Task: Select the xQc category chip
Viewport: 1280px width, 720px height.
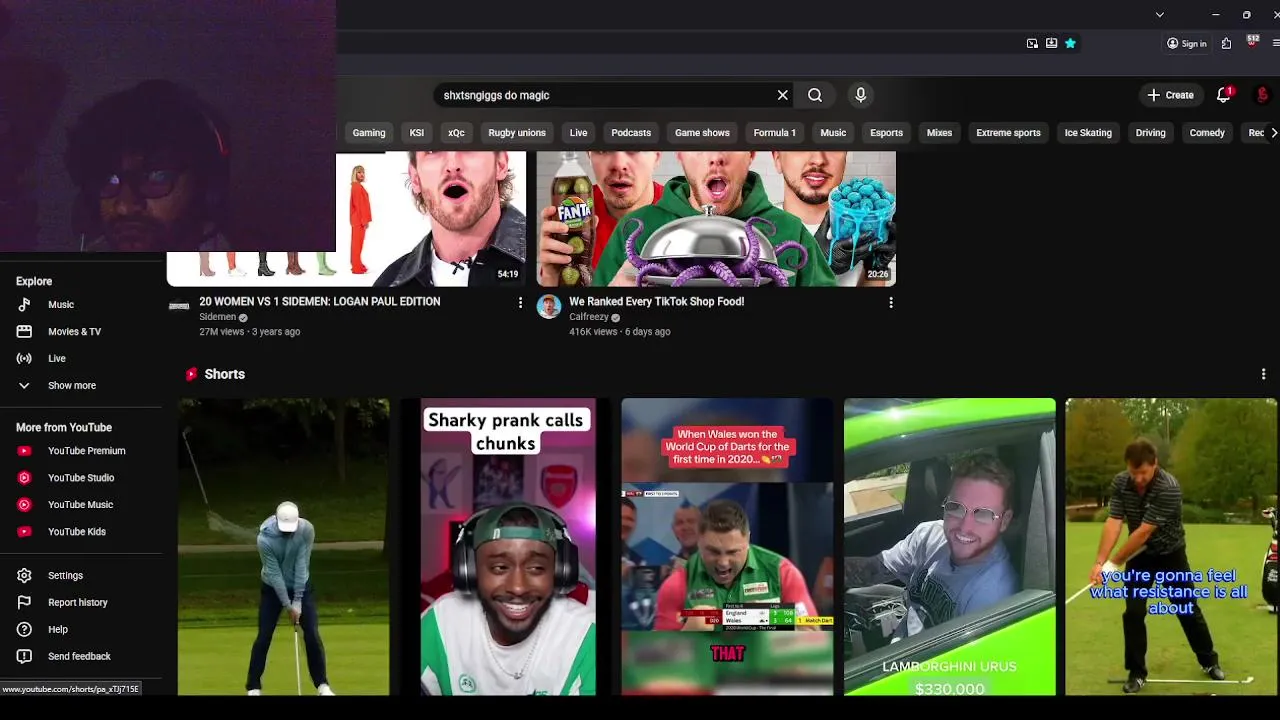Action: 456,132
